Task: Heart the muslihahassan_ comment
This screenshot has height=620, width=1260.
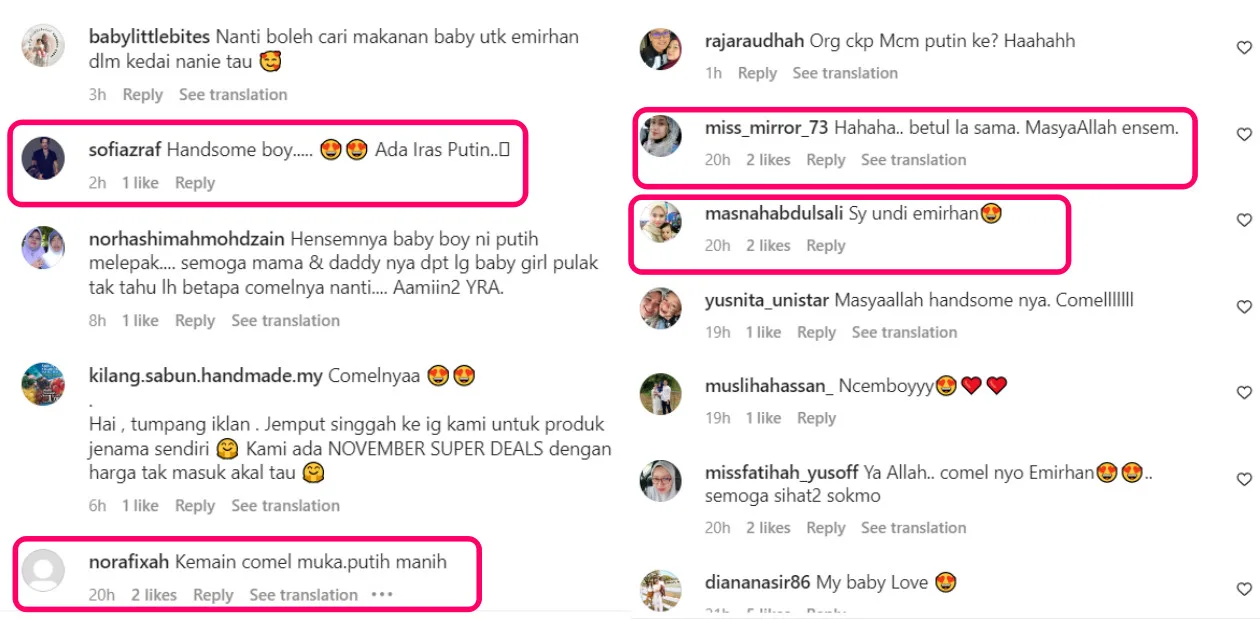Action: [1244, 393]
